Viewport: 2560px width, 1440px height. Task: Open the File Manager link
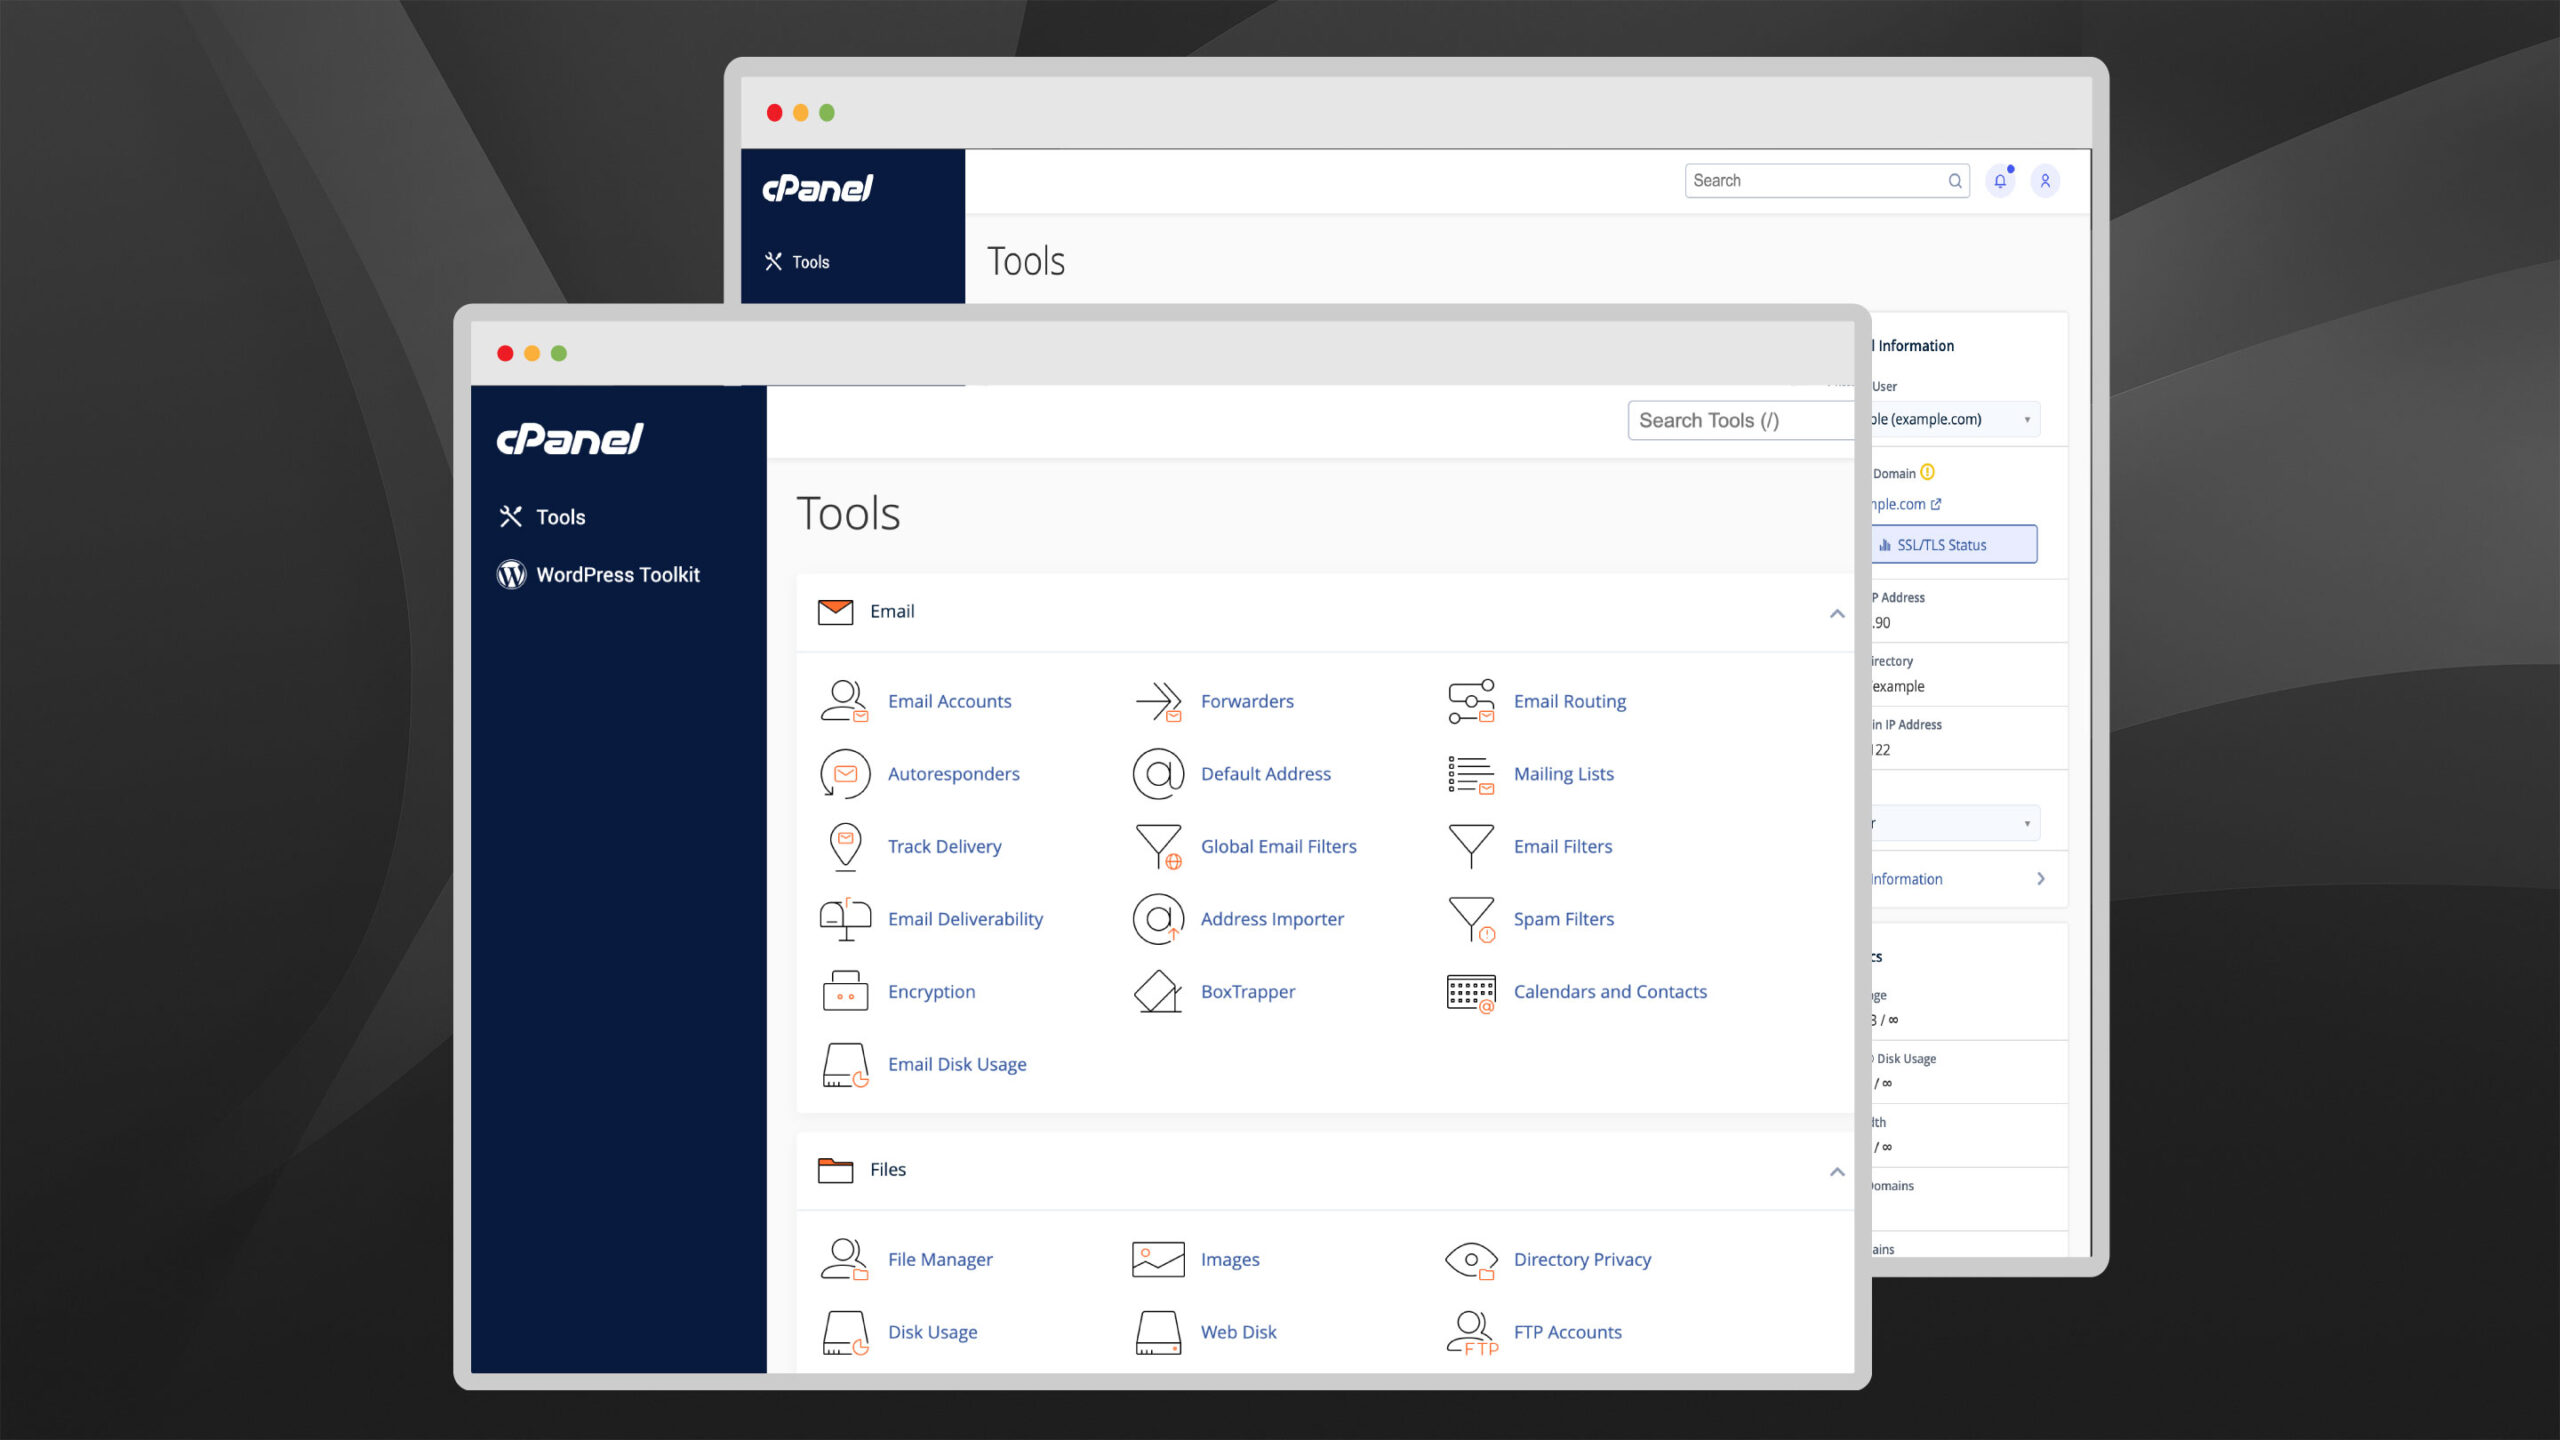tap(939, 1260)
